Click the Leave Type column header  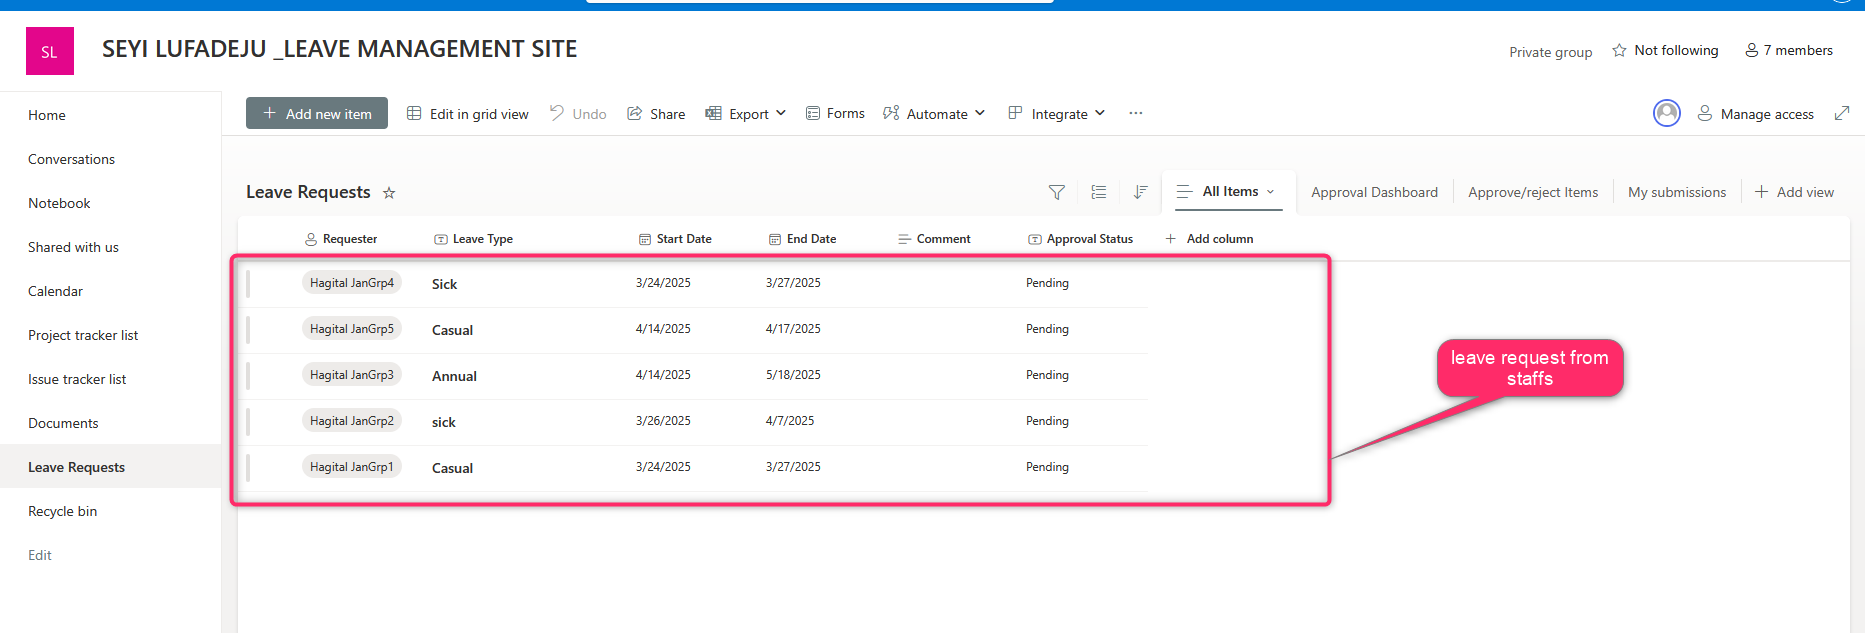tap(473, 239)
